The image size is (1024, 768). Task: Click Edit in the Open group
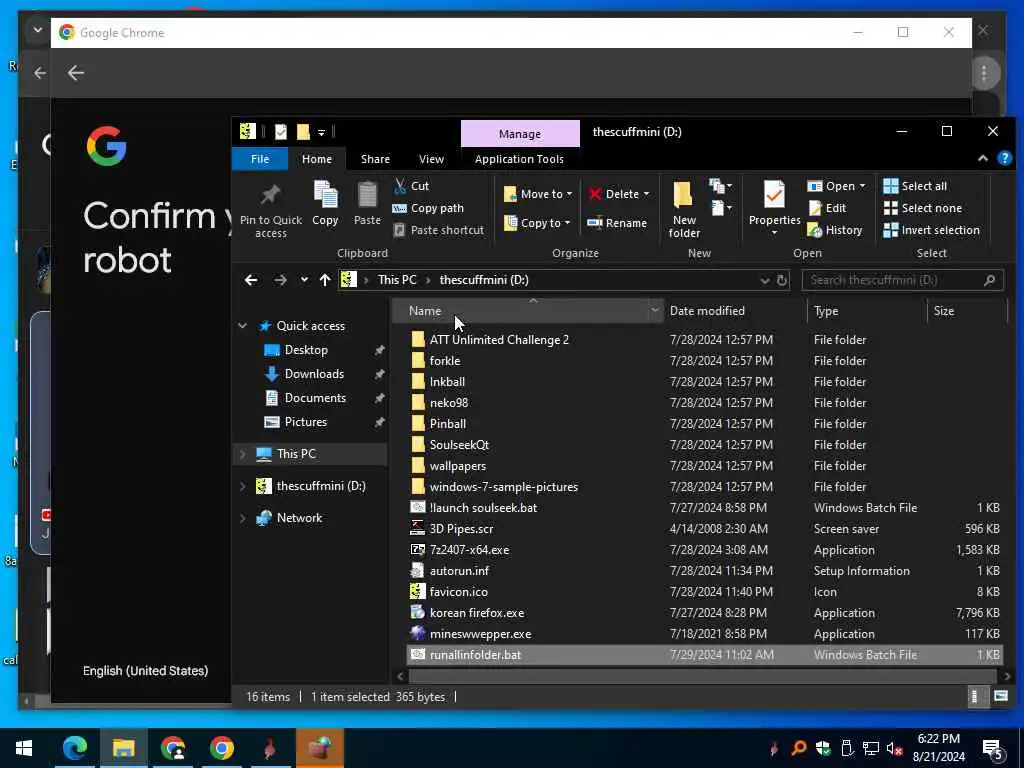(x=827, y=208)
